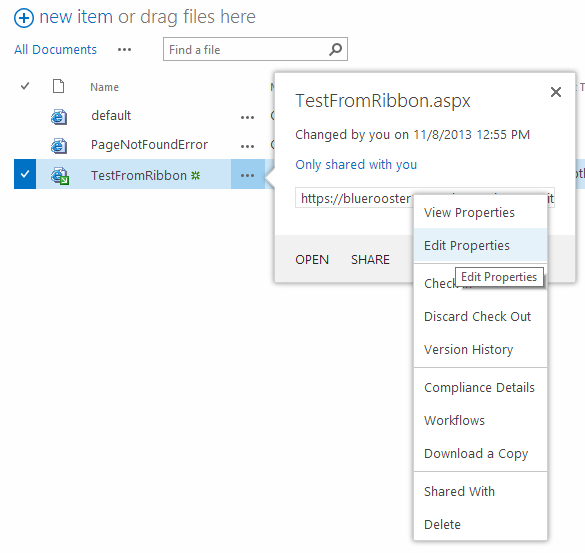Screen dimensions: 585x553
Task: Click the OPEN button in callout
Action: coord(312,260)
